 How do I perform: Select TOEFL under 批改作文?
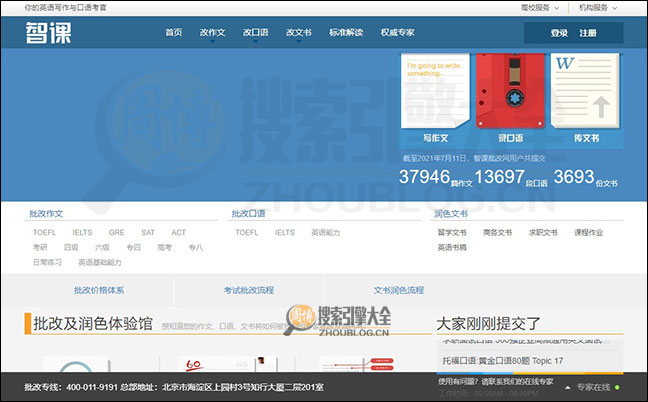coord(44,233)
